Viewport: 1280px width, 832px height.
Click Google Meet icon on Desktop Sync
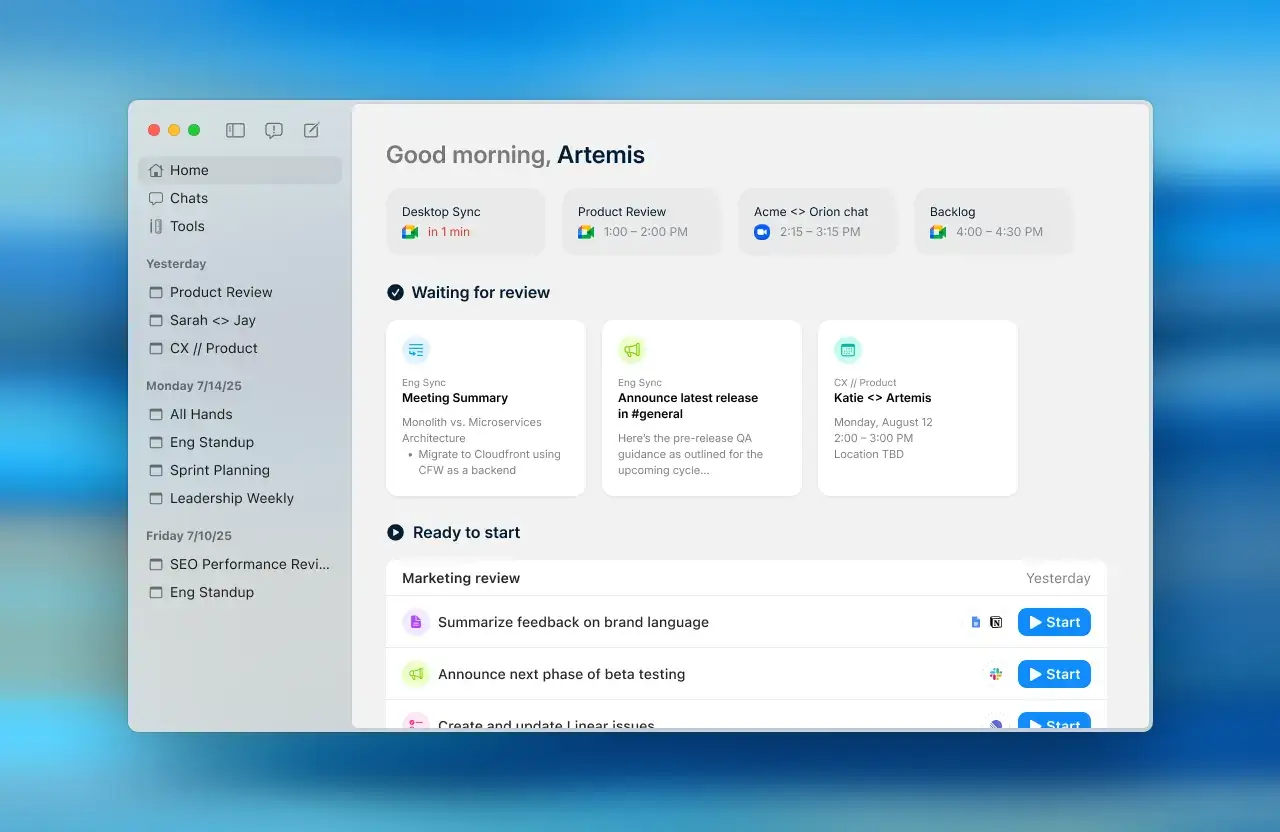[410, 232]
